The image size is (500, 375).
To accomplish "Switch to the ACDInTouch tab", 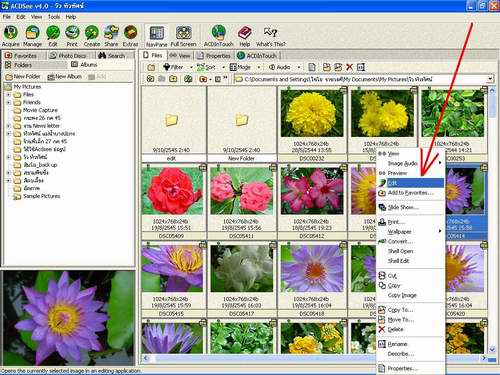I will (257, 56).
